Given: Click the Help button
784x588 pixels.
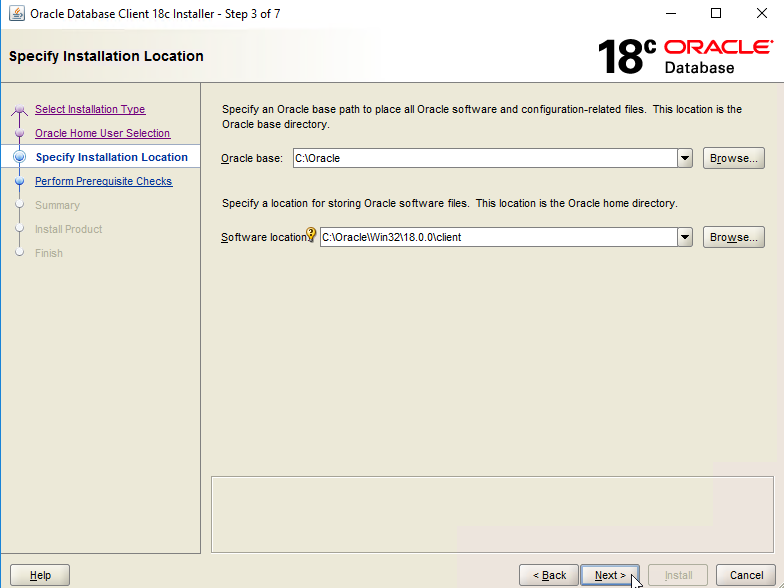Looking at the screenshot, I should point(40,576).
